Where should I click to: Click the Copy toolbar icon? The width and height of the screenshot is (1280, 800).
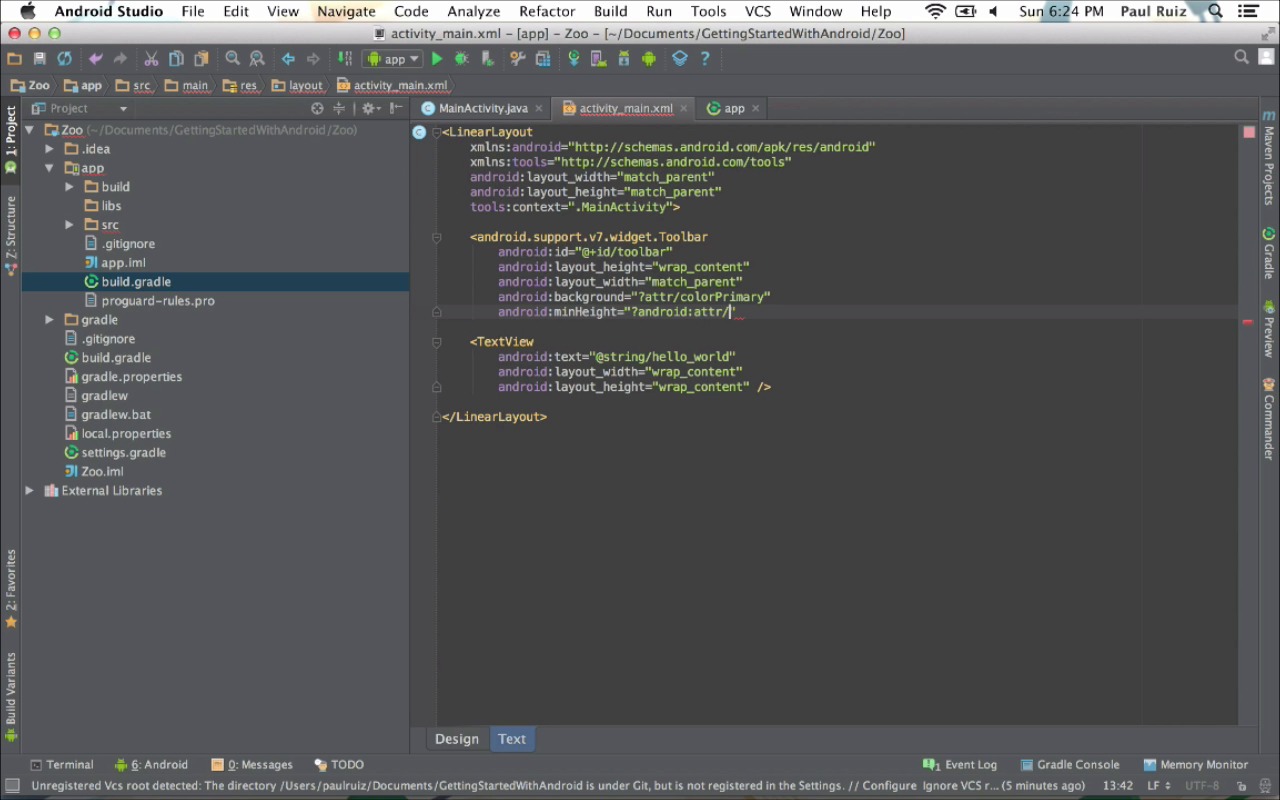[176, 59]
